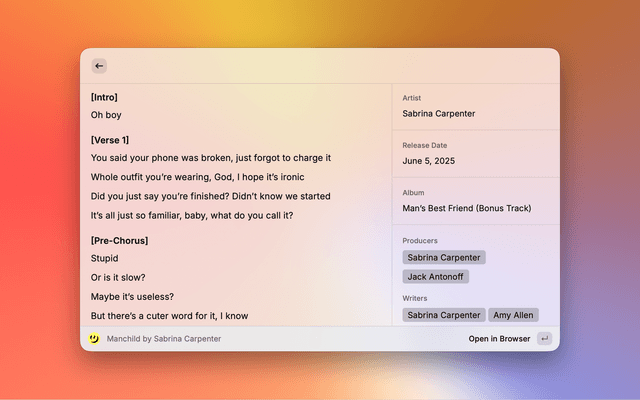Click the "Maybe it's useless?" lyric line
This screenshot has width=640, height=400.
(x=132, y=296)
